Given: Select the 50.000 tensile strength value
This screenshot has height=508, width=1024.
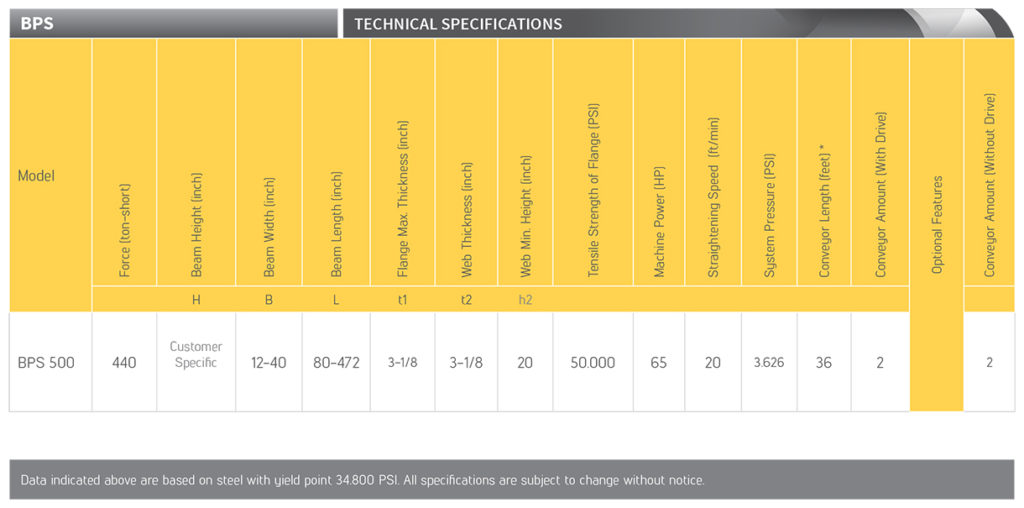Looking at the screenshot, I should click(592, 362).
